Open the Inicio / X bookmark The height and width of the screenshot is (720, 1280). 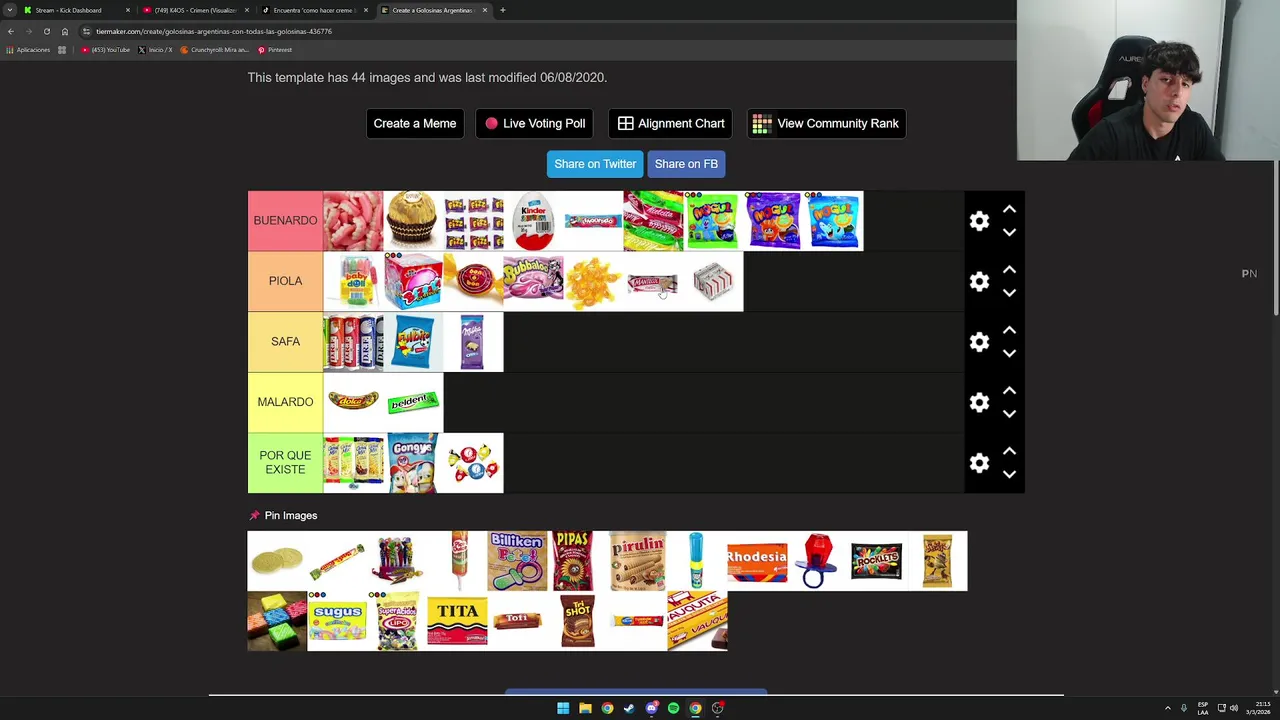pyautogui.click(x=155, y=50)
